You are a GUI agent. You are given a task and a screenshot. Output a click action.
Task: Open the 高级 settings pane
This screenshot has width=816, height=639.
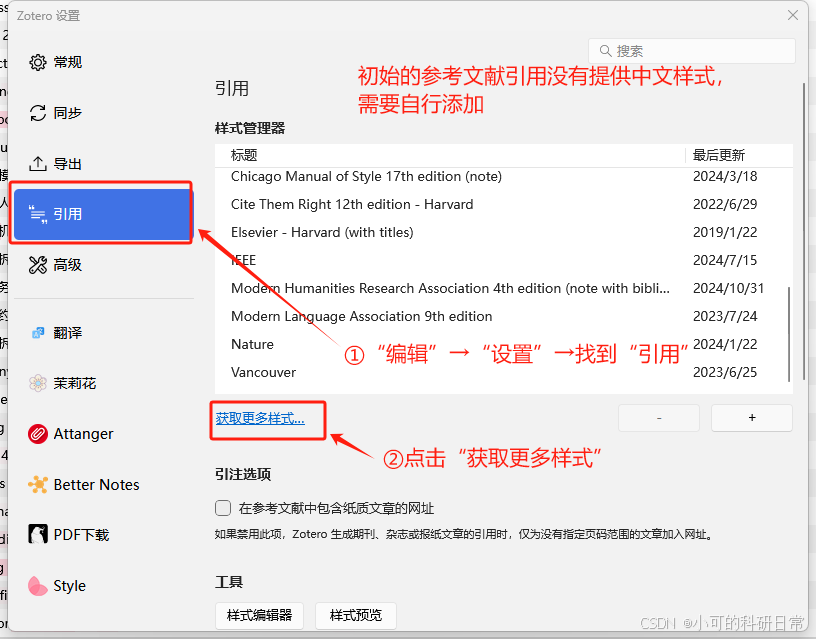104,265
